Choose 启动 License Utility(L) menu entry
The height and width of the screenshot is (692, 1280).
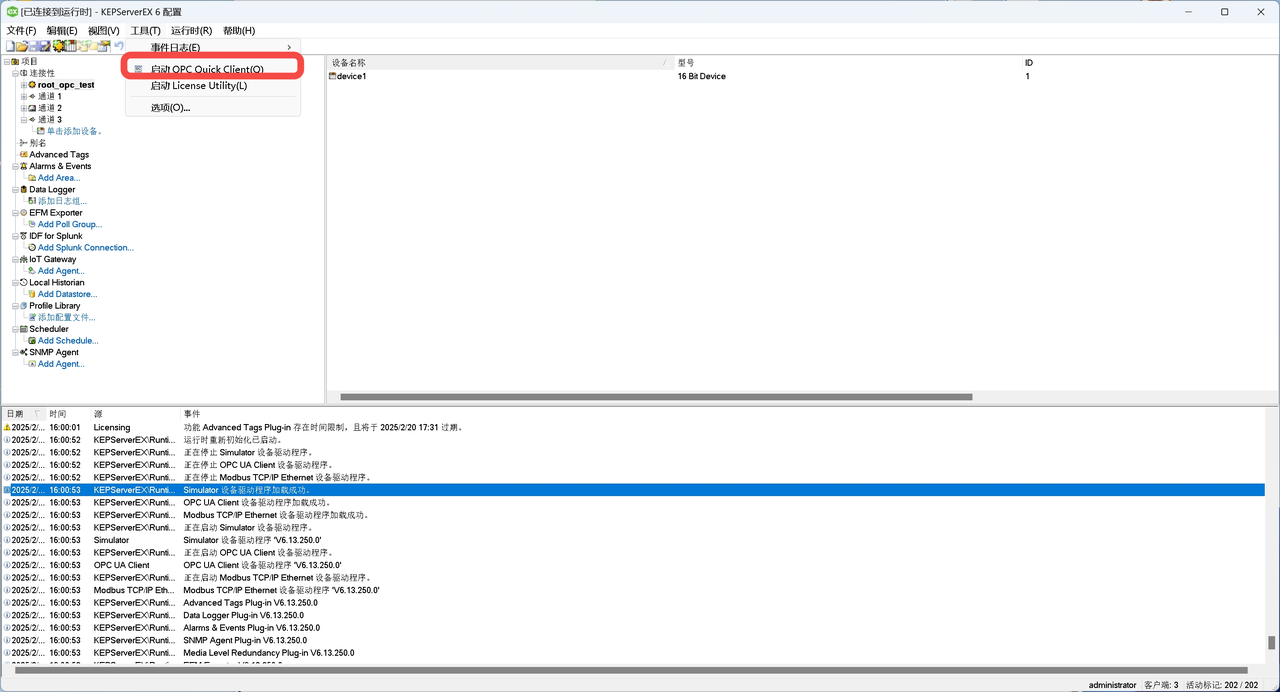[198, 86]
